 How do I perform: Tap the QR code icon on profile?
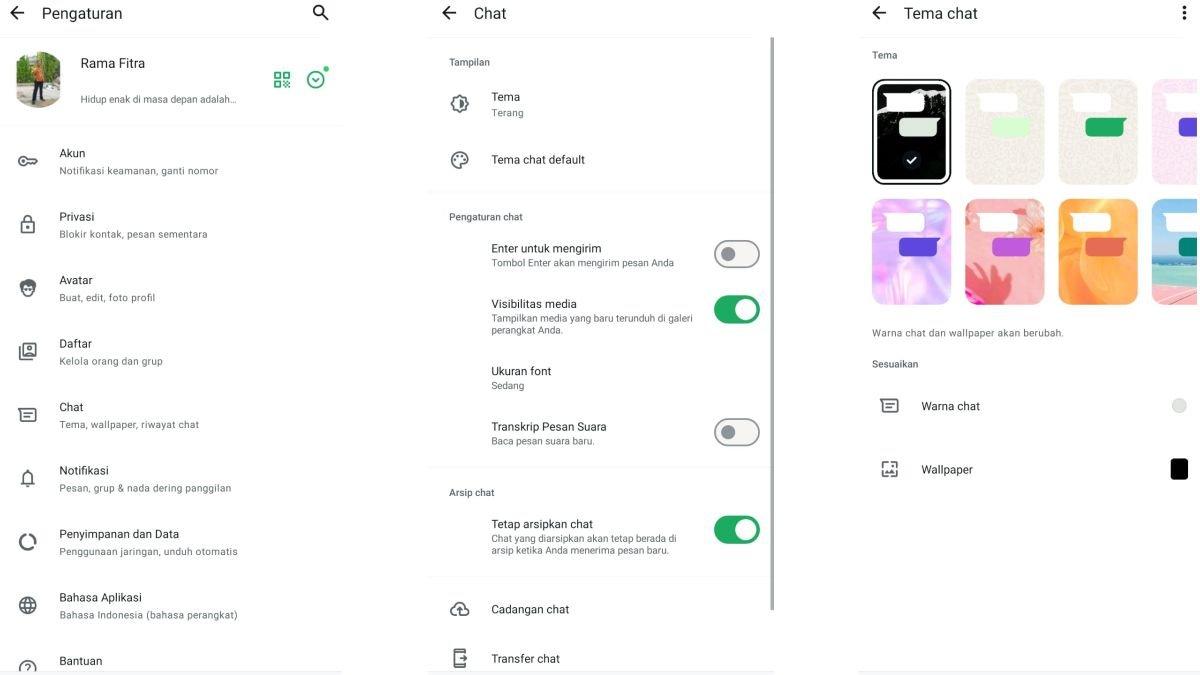(x=280, y=77)
